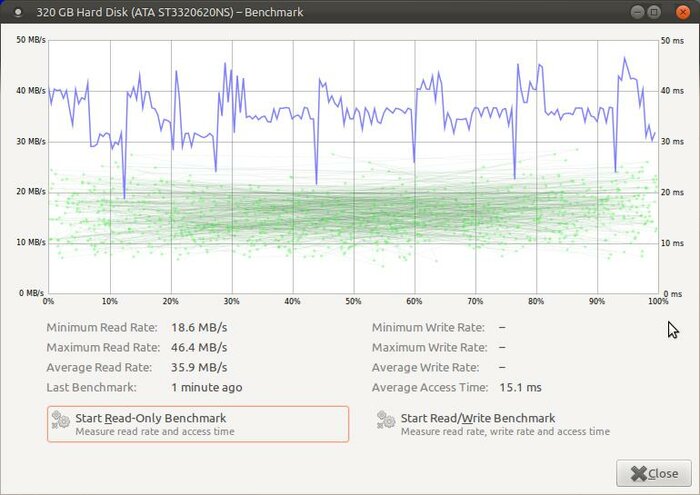Click the '0 ms' right axis label
The height and width of the screenshot is (495, 700).
coord(673,294)
